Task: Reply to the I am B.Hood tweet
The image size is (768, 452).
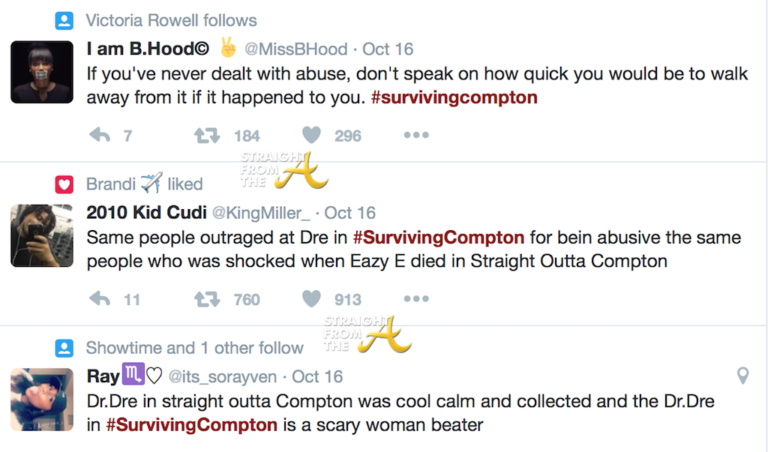Action: pos(100,135)
